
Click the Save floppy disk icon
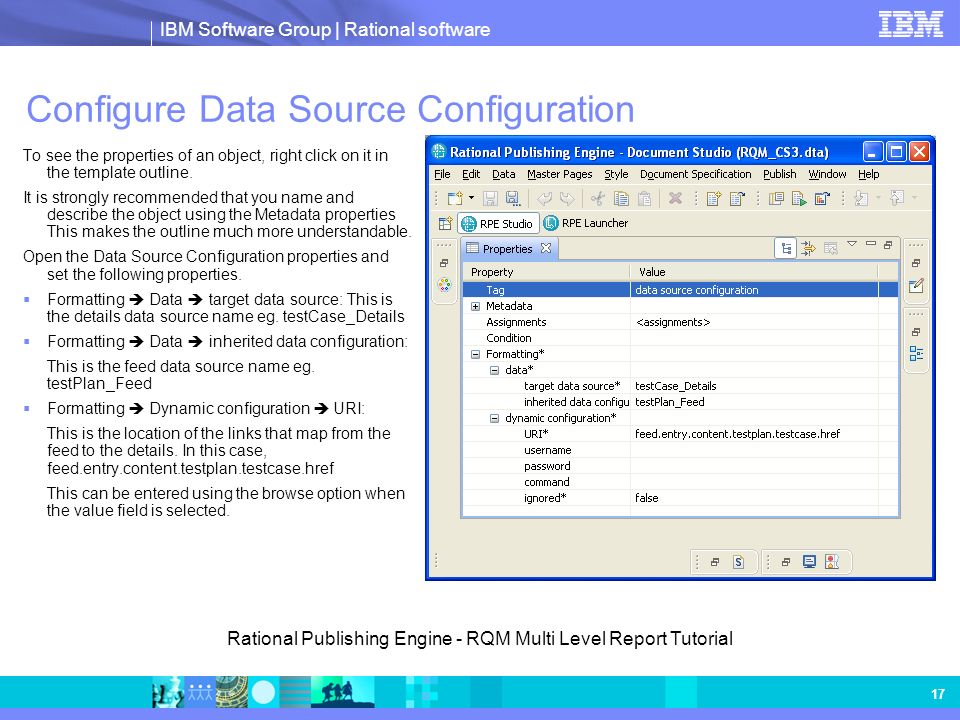pos(490,198)
